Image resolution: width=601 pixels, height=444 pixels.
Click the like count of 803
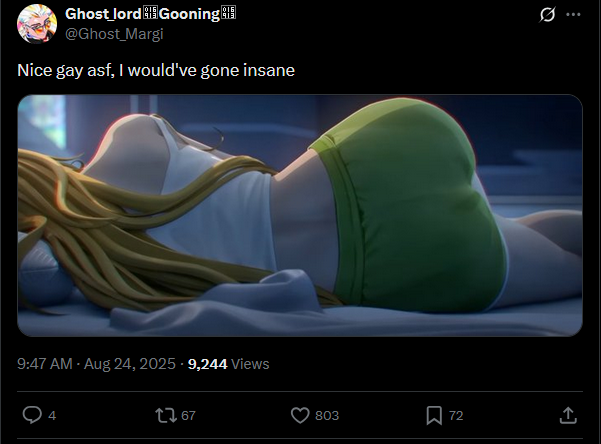(327, 416)
